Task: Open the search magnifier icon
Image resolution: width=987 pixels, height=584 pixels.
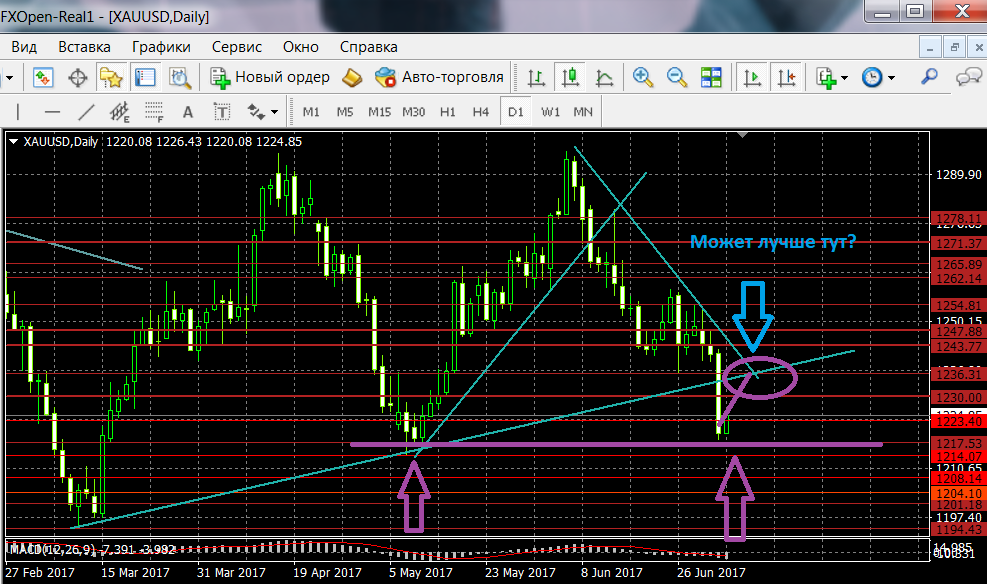Action: coord(929,77)
